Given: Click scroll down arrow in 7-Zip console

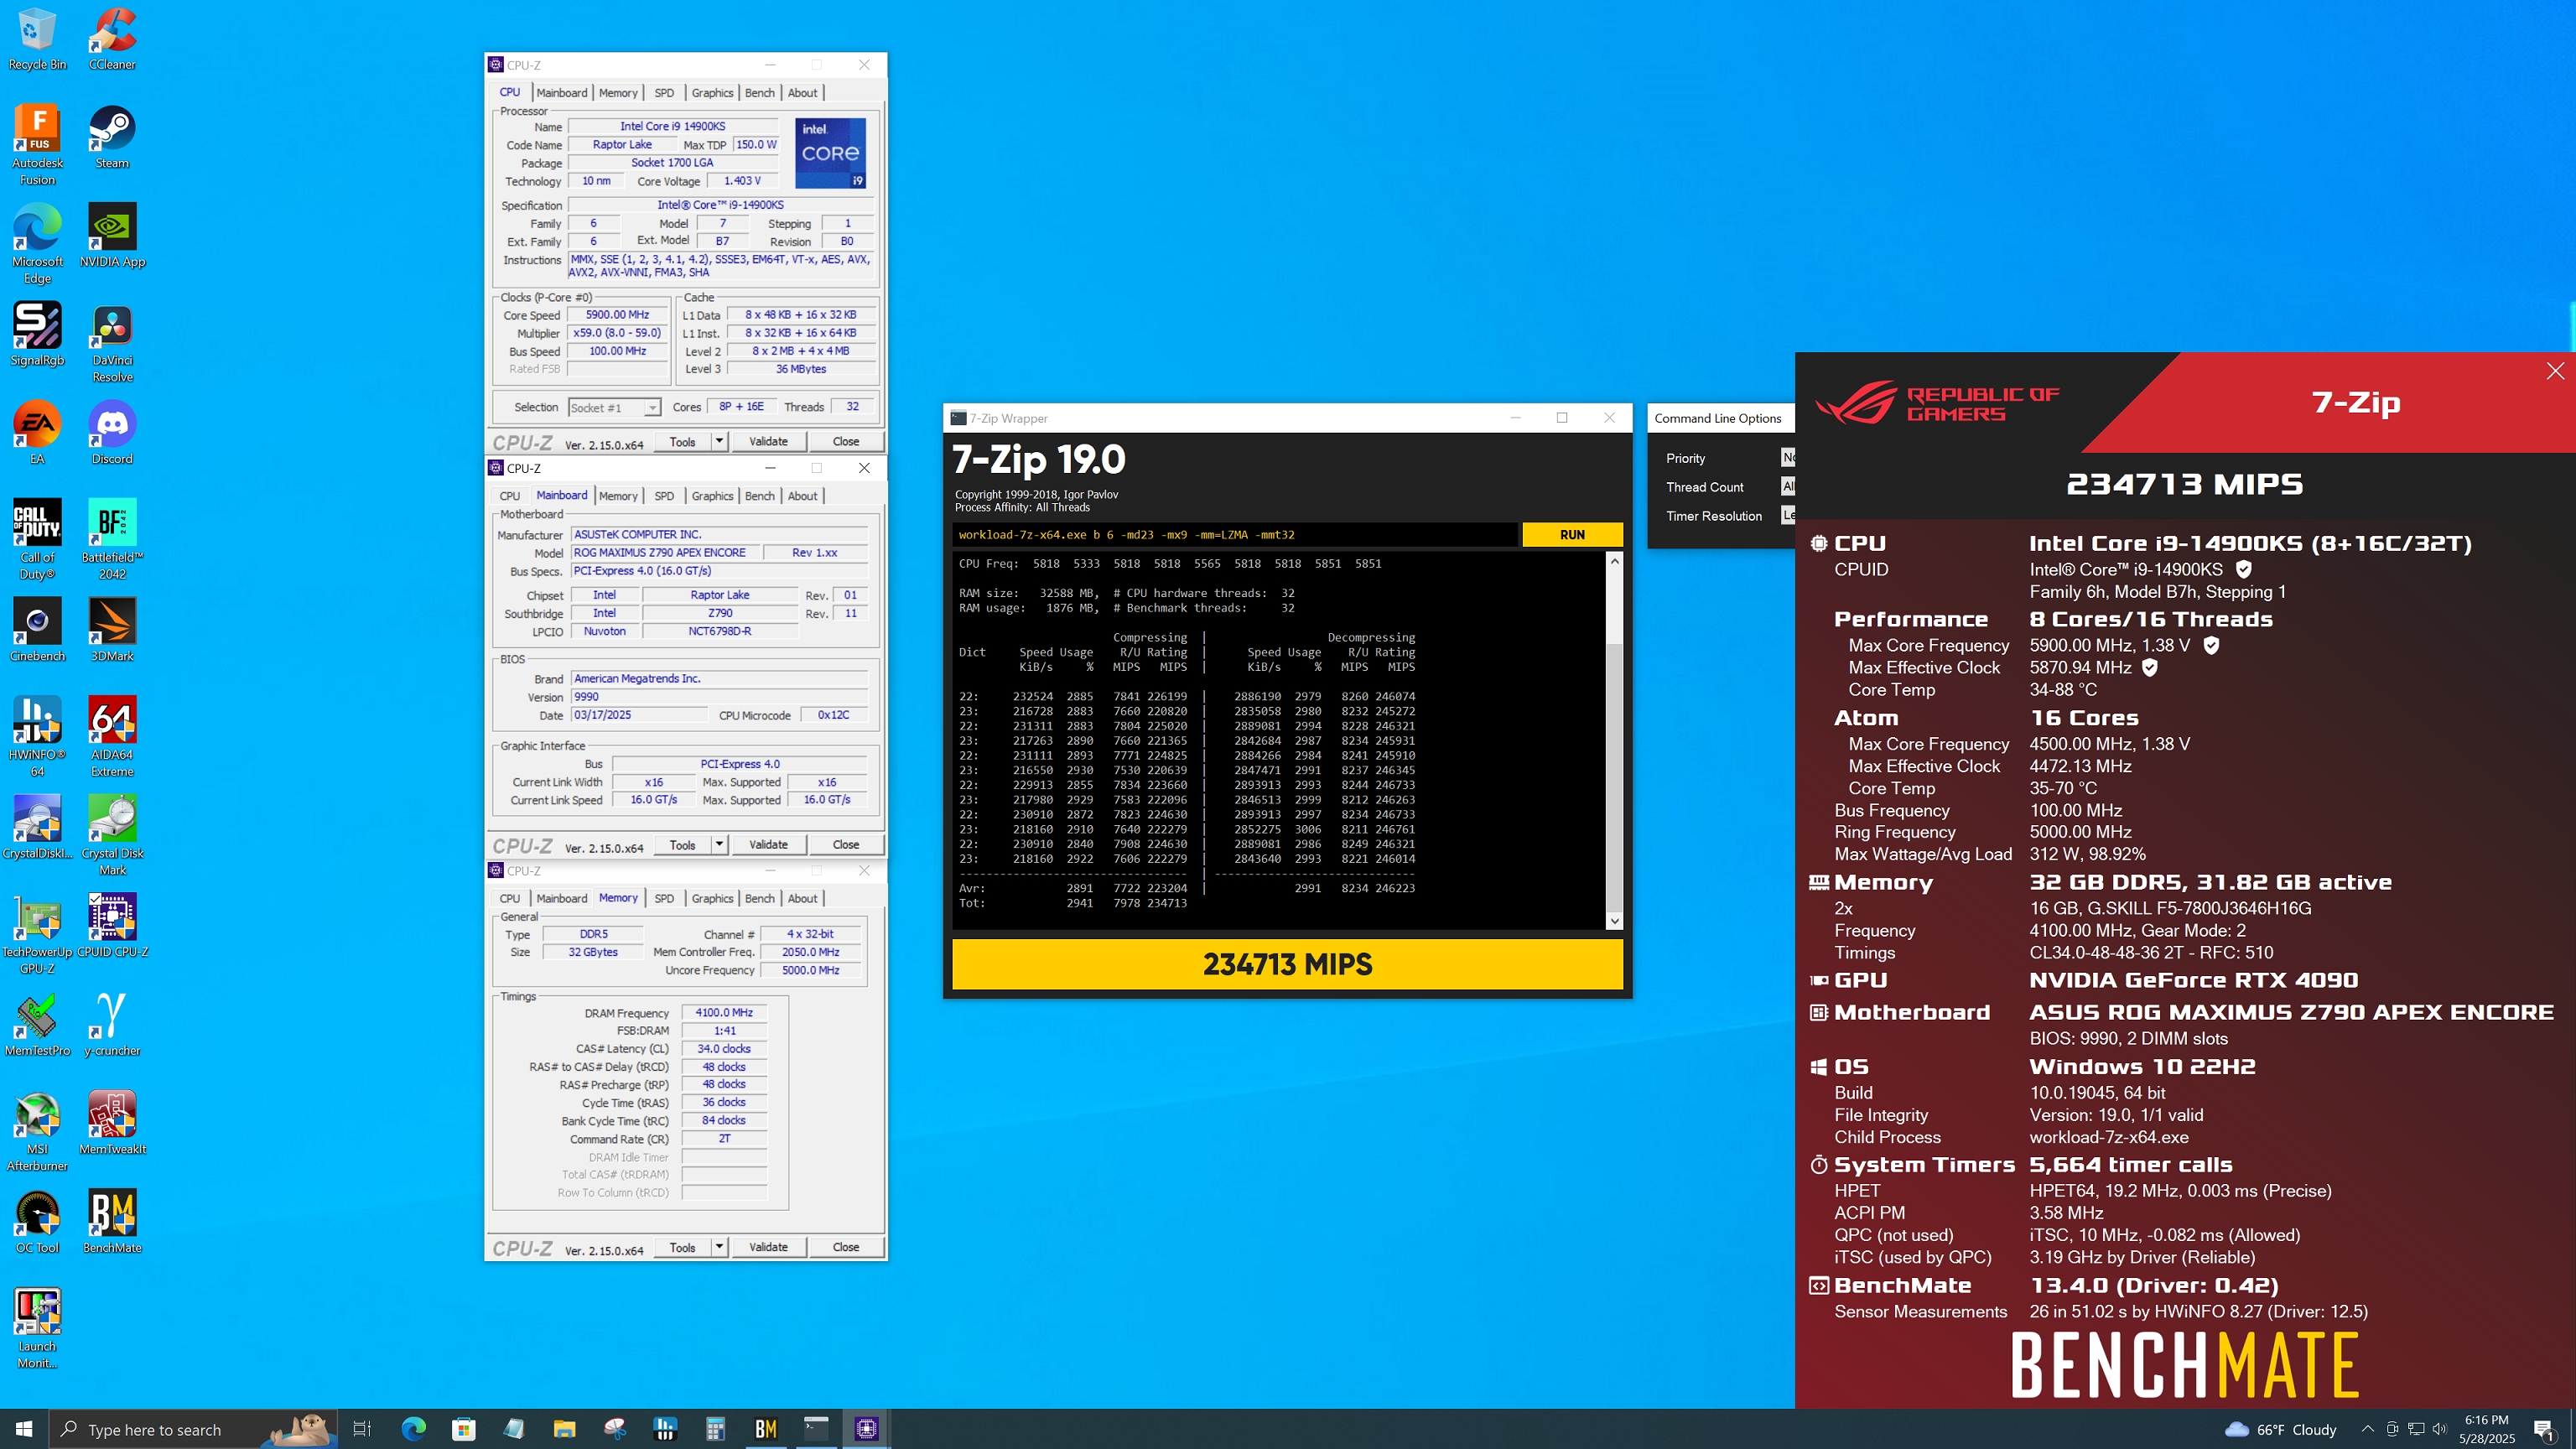Looking at the screenshot, I should (x=1614, y=921).
